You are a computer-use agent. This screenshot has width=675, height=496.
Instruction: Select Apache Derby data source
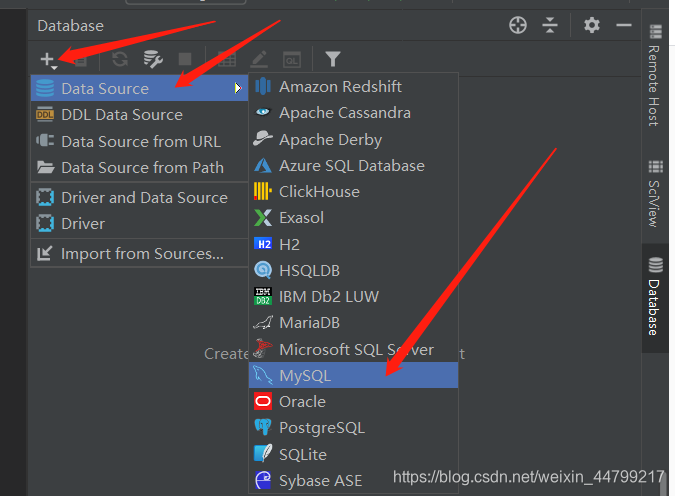point(353,140)
